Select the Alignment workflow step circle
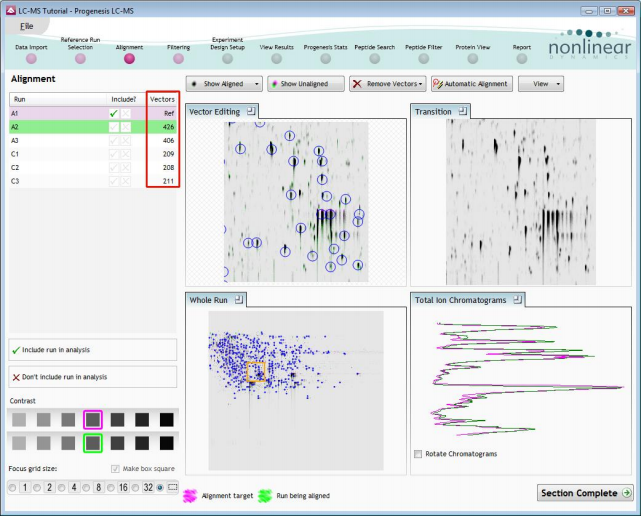The image size is (641, 516). (x=129, y=58)
